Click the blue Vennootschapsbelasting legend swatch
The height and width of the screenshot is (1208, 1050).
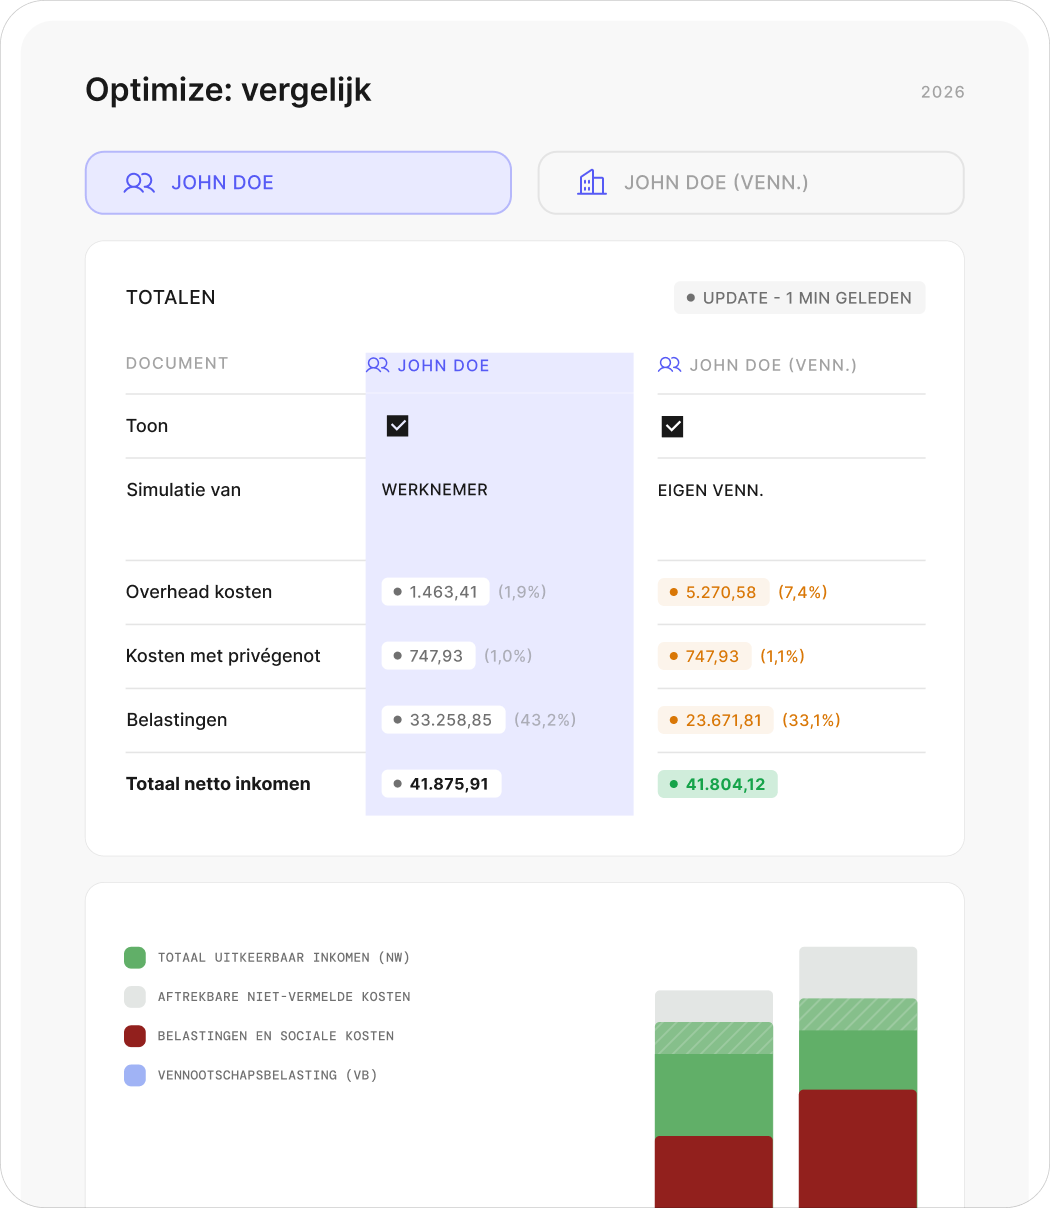(x=135, y=1076)
